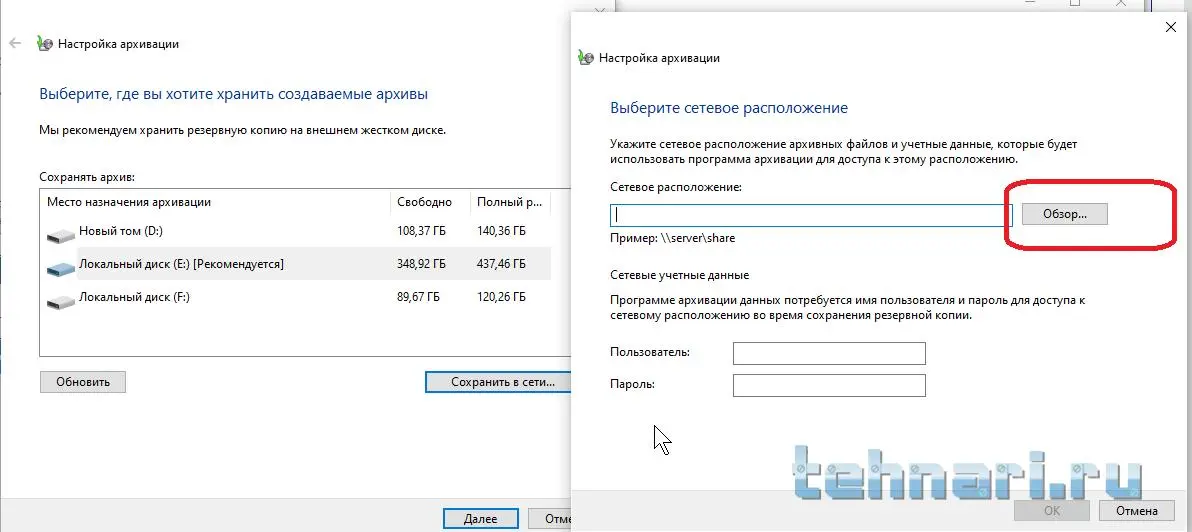Sort the list by the Свободно column
The height and width of the screenshot is (532, 1192).
coord(429,202)
